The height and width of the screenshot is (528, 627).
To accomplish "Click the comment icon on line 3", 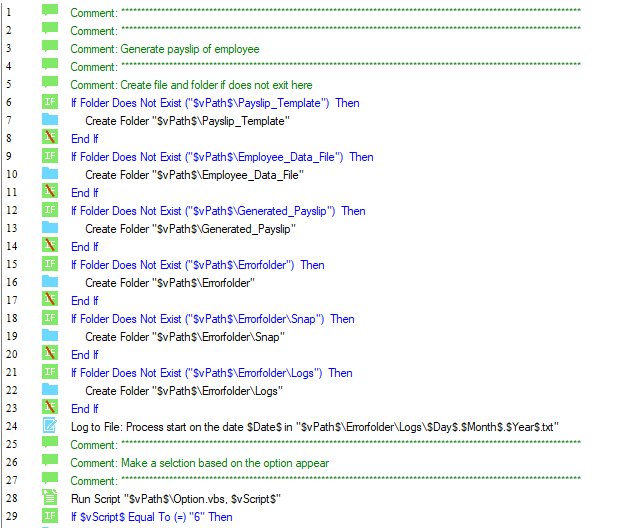I will [50, 47].
